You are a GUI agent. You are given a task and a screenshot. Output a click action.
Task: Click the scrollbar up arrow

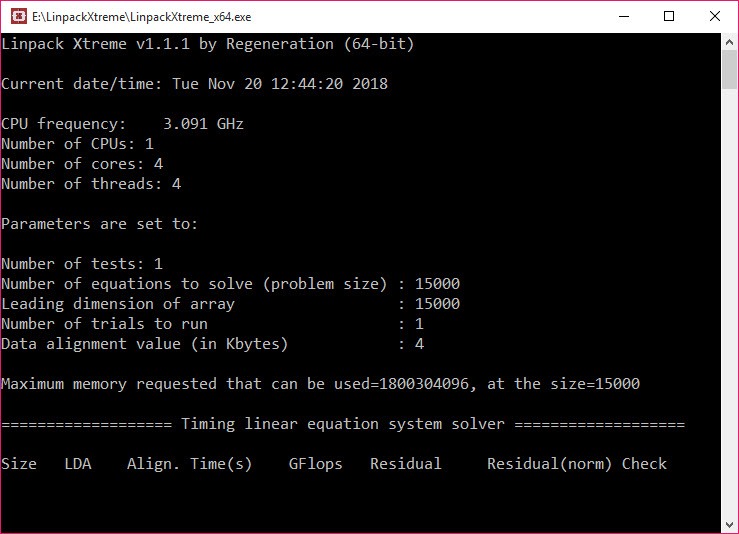click(x=730, y=42)
